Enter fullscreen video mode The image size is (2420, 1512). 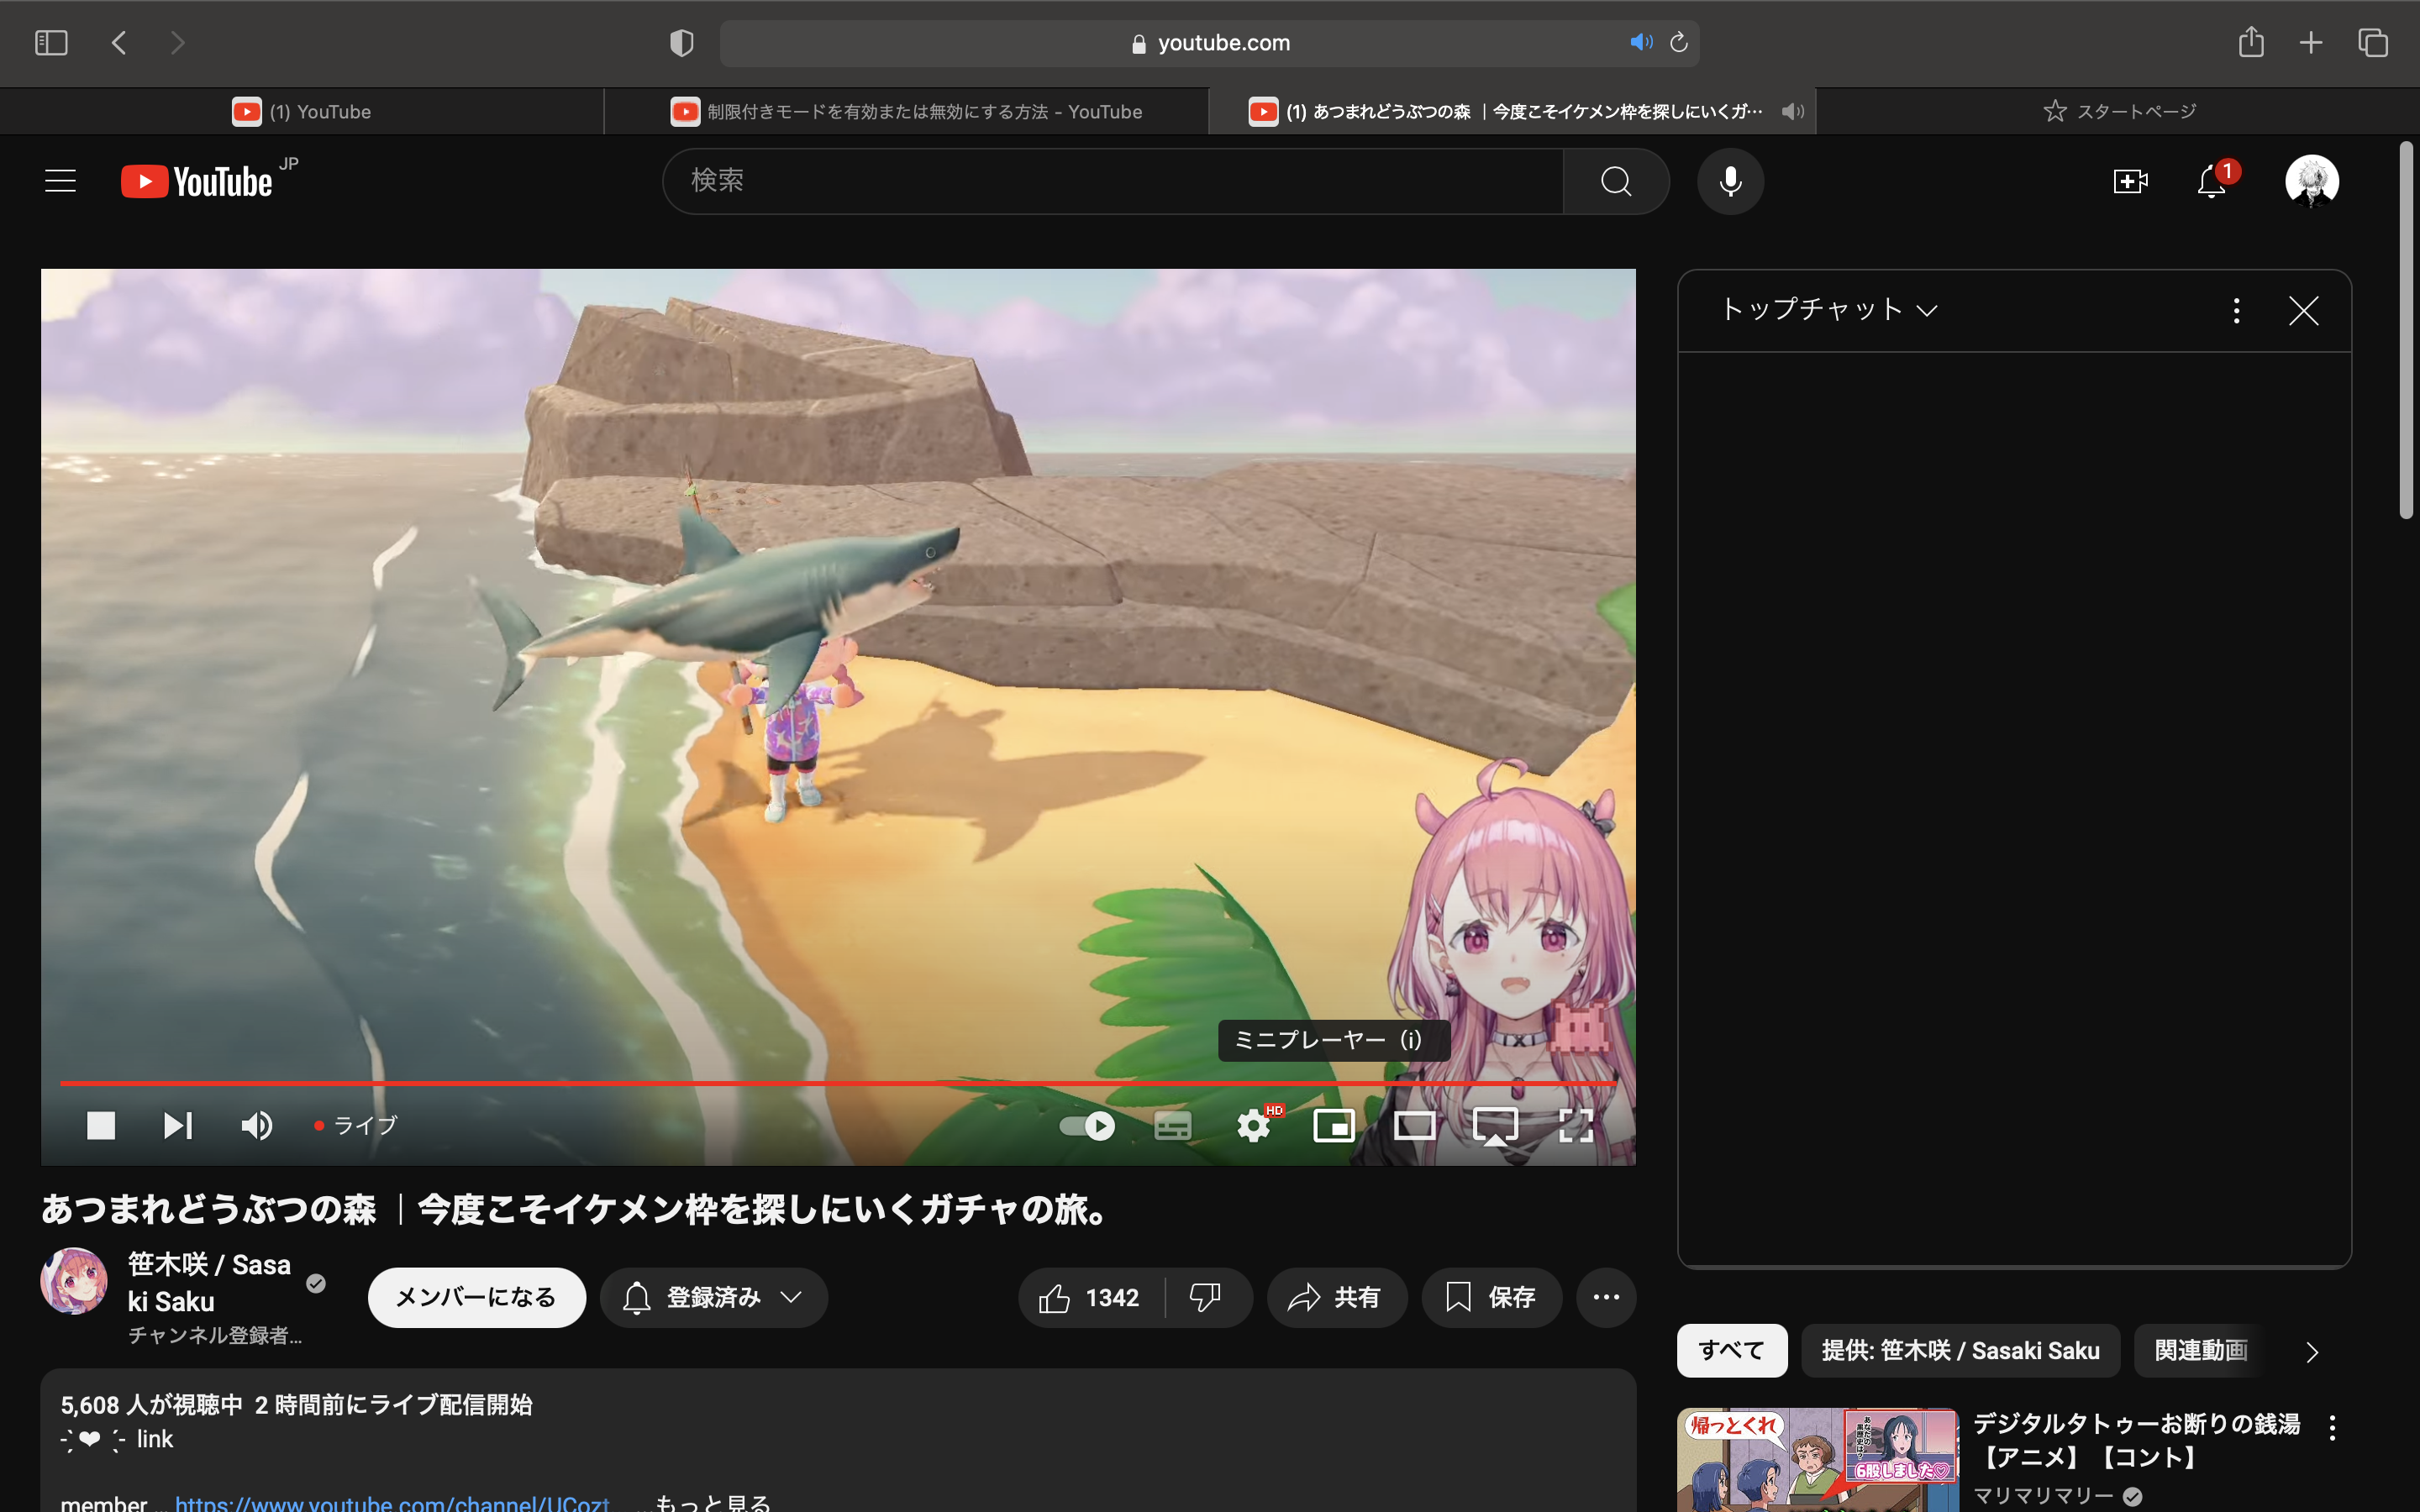1576,1125
